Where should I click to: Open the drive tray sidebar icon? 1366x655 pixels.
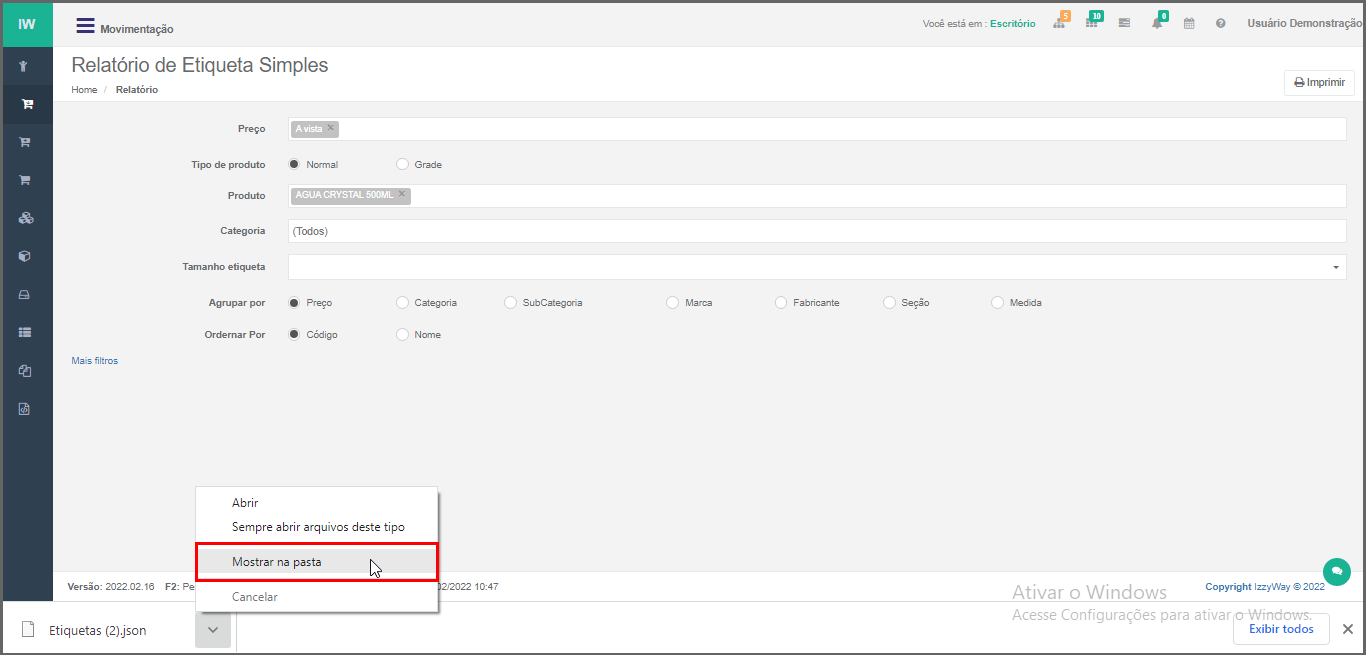coord(26,294)
